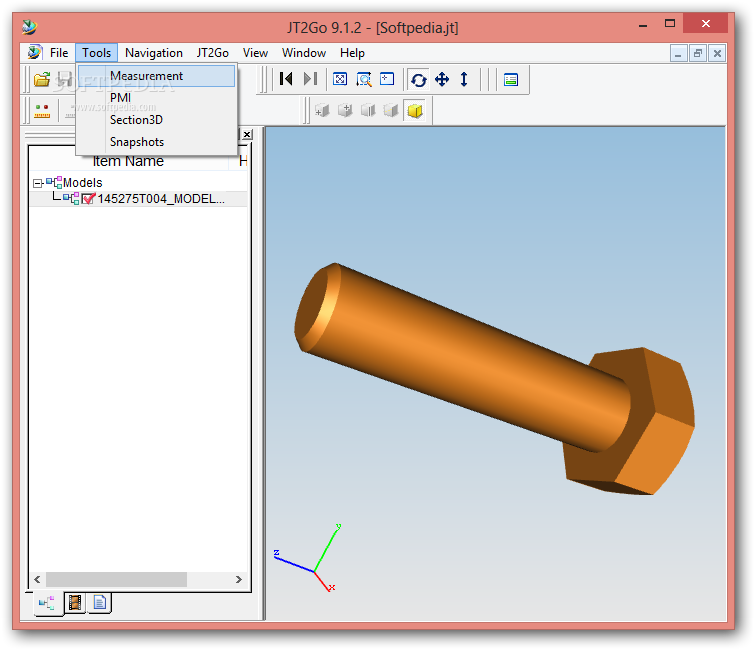Click the horizontal scrollbar thumb in tree panel
The width and height of the screenshot is (755, 650).
[x=117, y=579]
